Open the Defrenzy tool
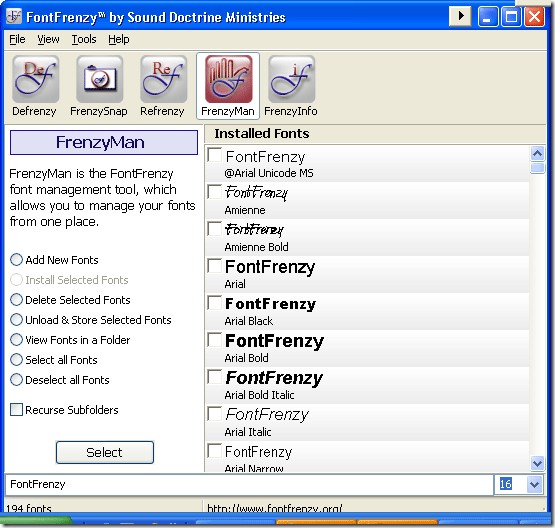The height and width of the screenshot is (528, 555). tap(35, 86)
